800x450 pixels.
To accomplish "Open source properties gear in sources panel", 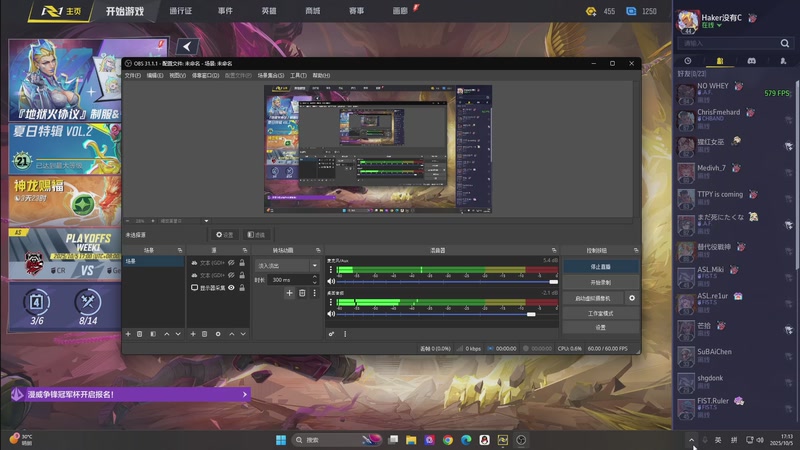I will pyautogui.click(x=218, y=333).
